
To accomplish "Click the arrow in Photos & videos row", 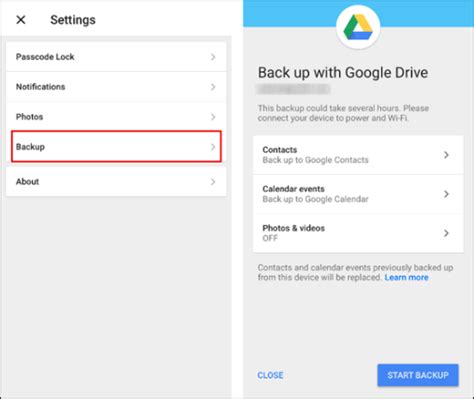I will point(446,233).
